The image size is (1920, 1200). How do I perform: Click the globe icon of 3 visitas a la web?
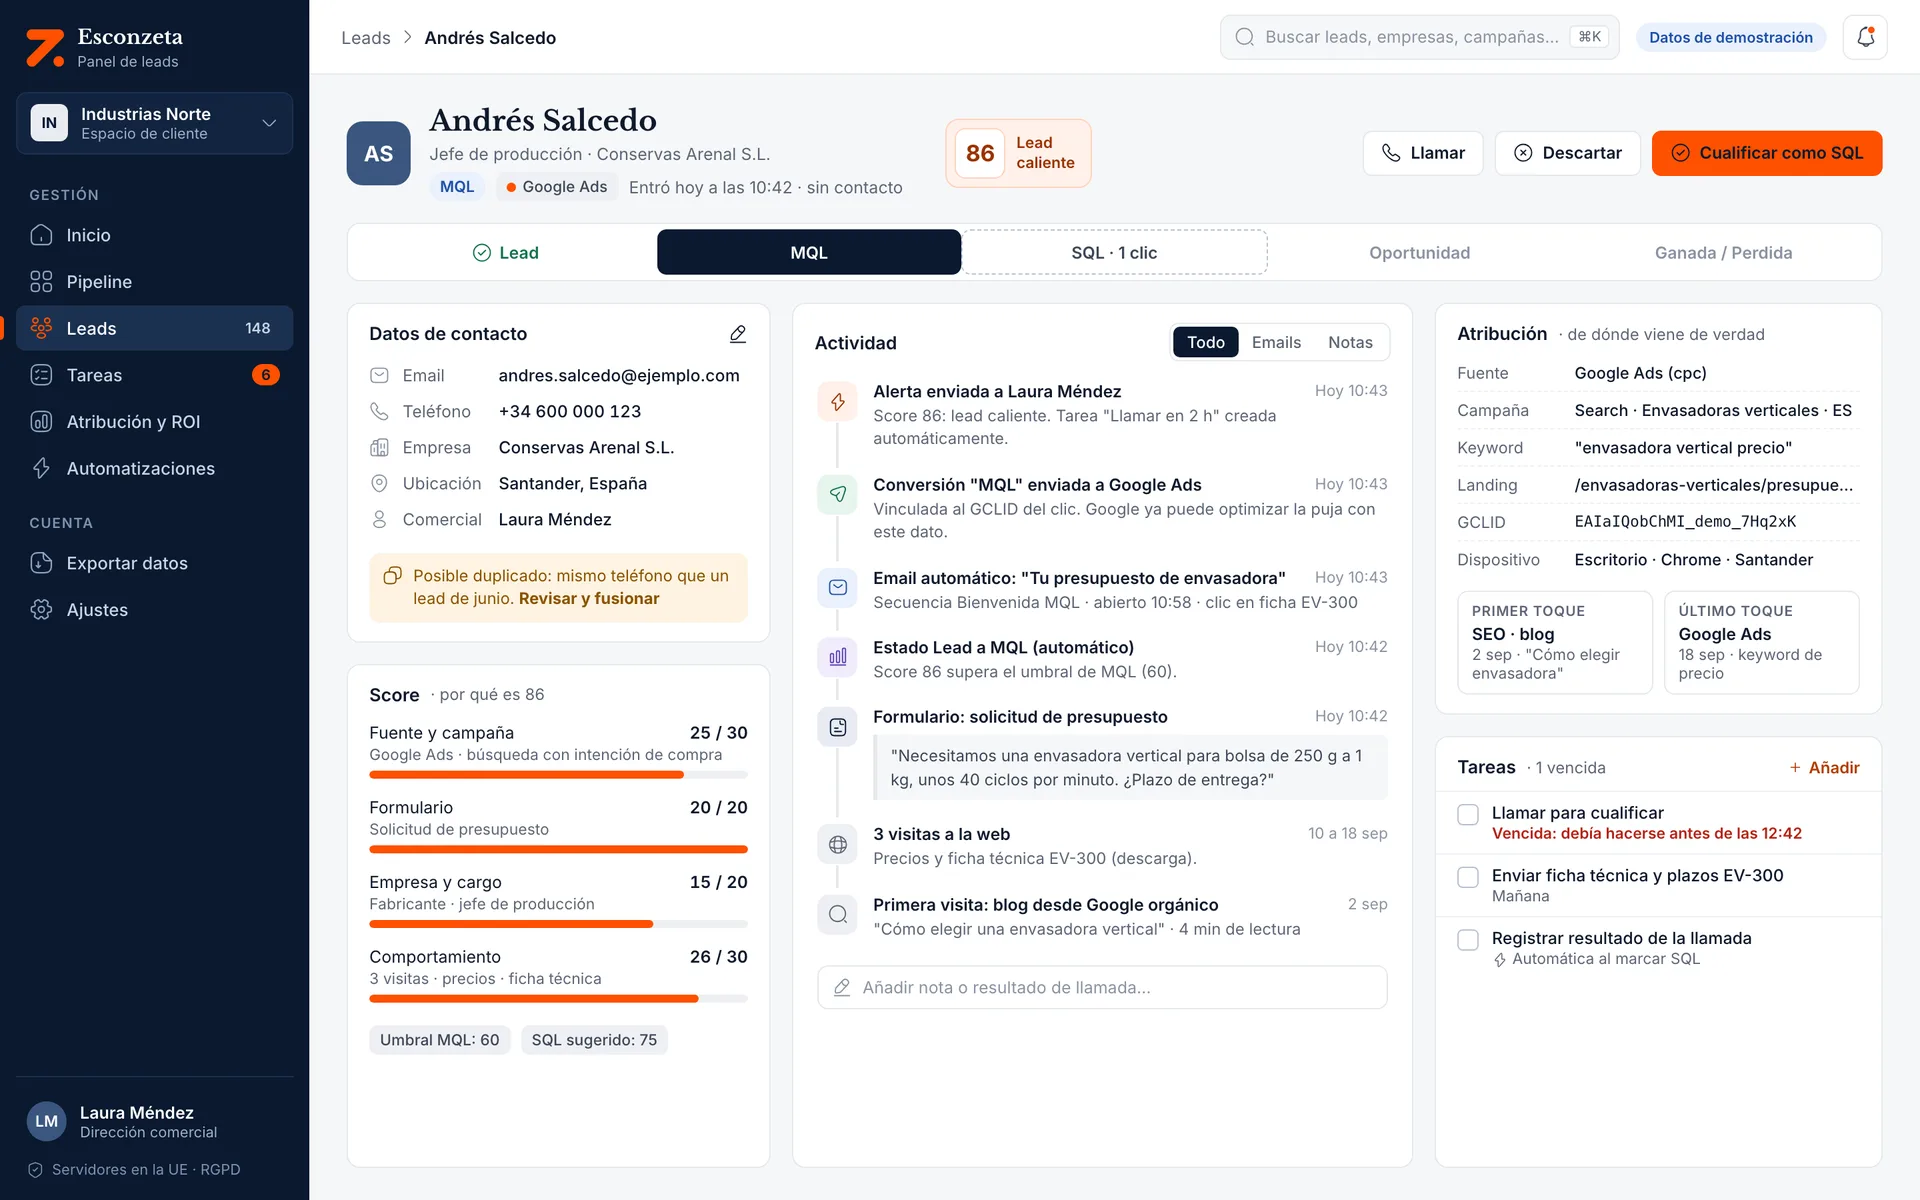point(837,845)
